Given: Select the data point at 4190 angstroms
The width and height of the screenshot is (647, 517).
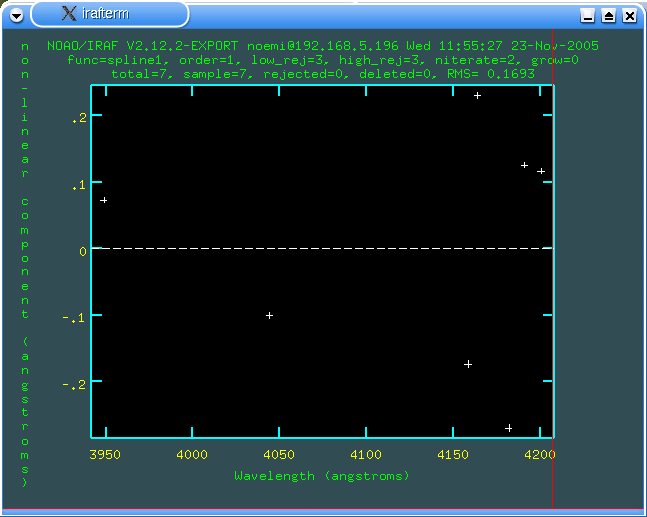Looking at the screenshot, I should point(524,165).
